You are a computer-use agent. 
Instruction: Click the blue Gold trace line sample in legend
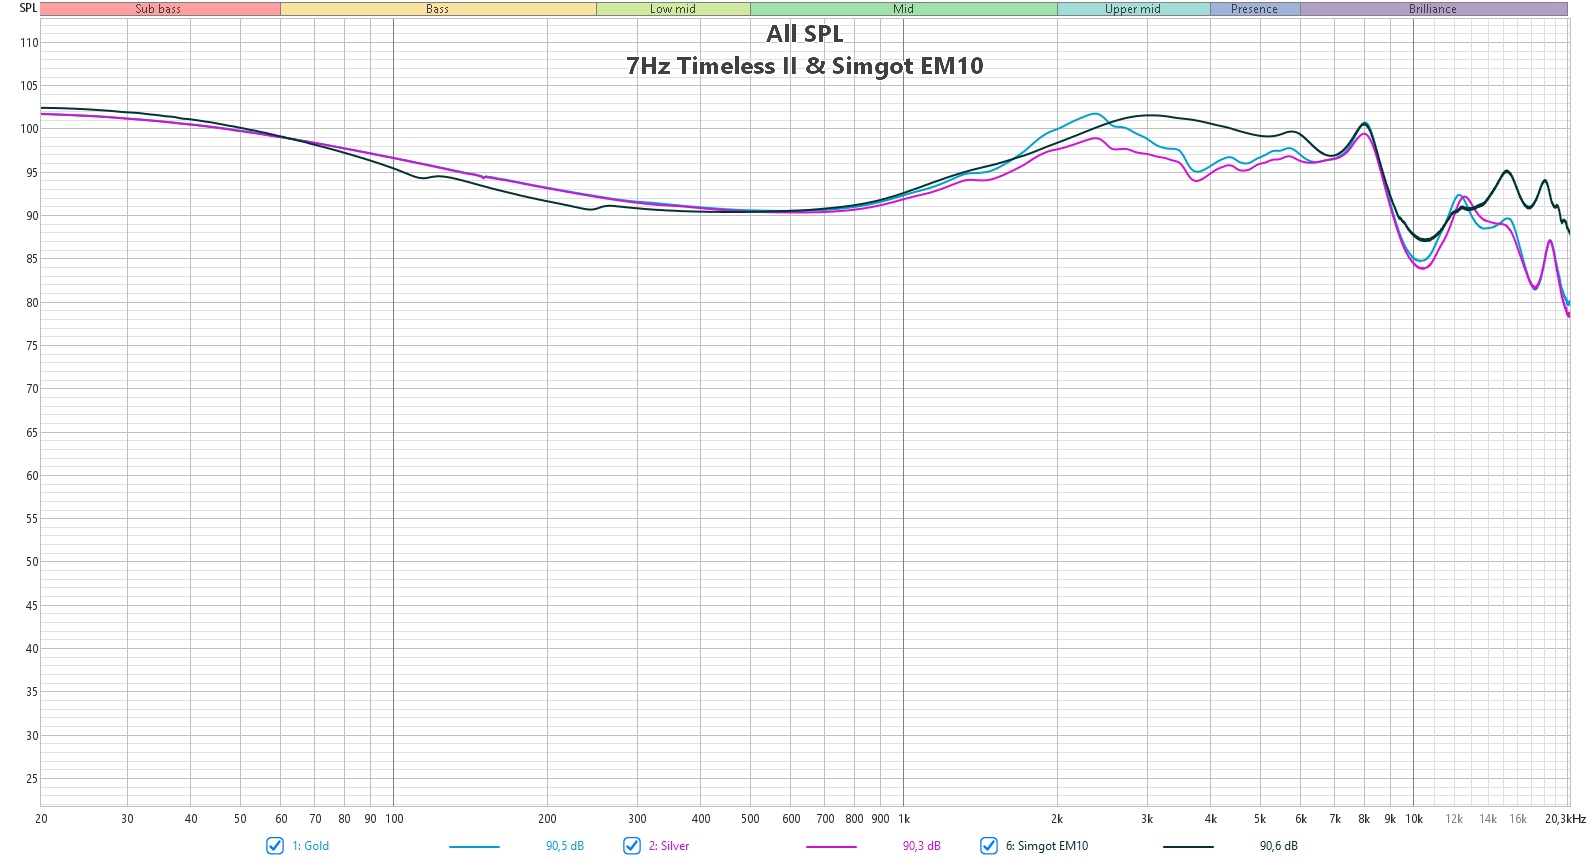[474, 847]
